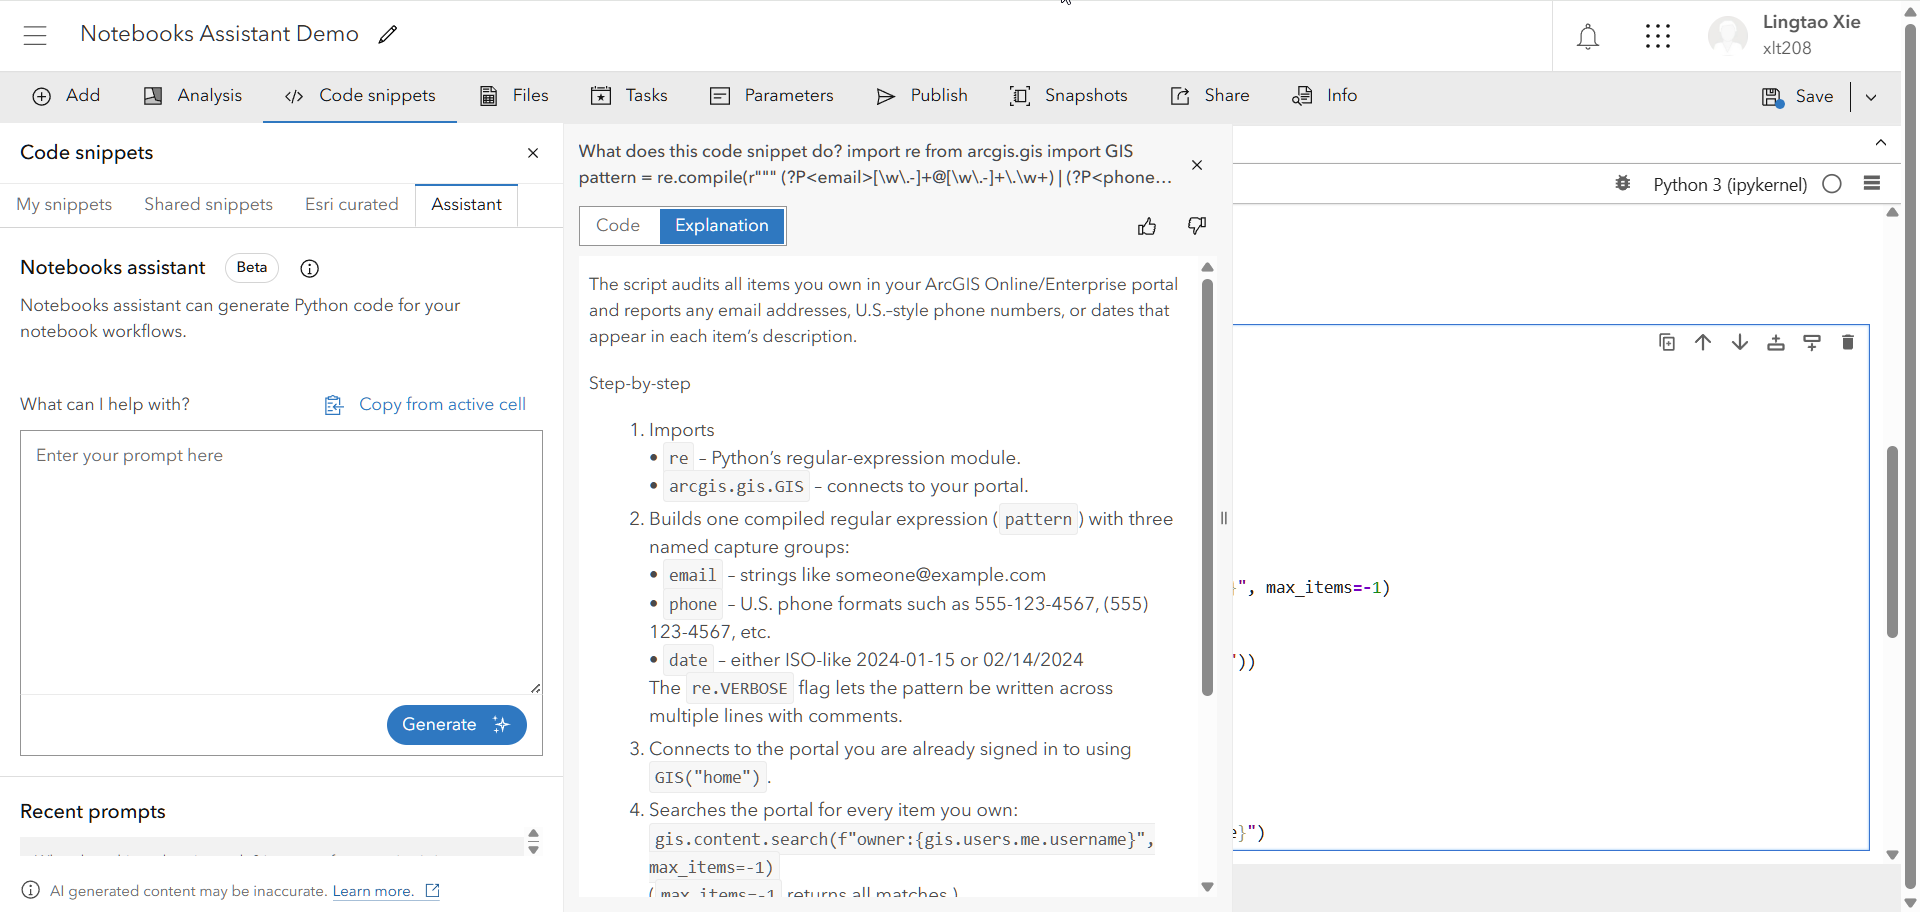The image size is (1920, 912).
Task: Select Code snippets toolbar item
Action: [x=360, y=96]
